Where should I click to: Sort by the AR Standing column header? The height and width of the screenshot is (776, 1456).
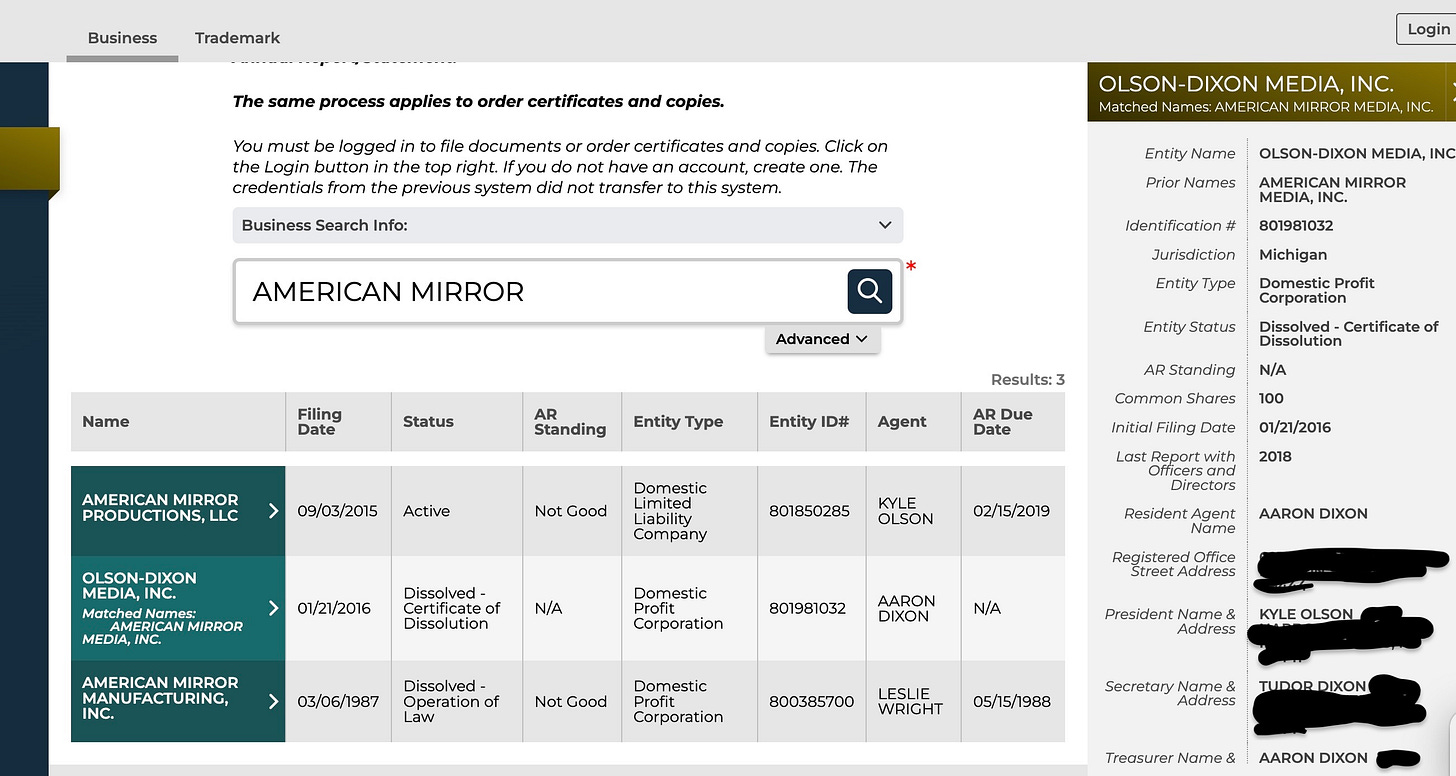click(570, 421)
